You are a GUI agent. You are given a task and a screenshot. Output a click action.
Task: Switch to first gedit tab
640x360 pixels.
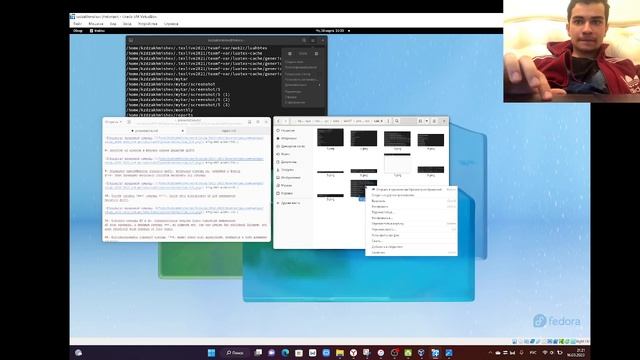(x=145, y=131)
